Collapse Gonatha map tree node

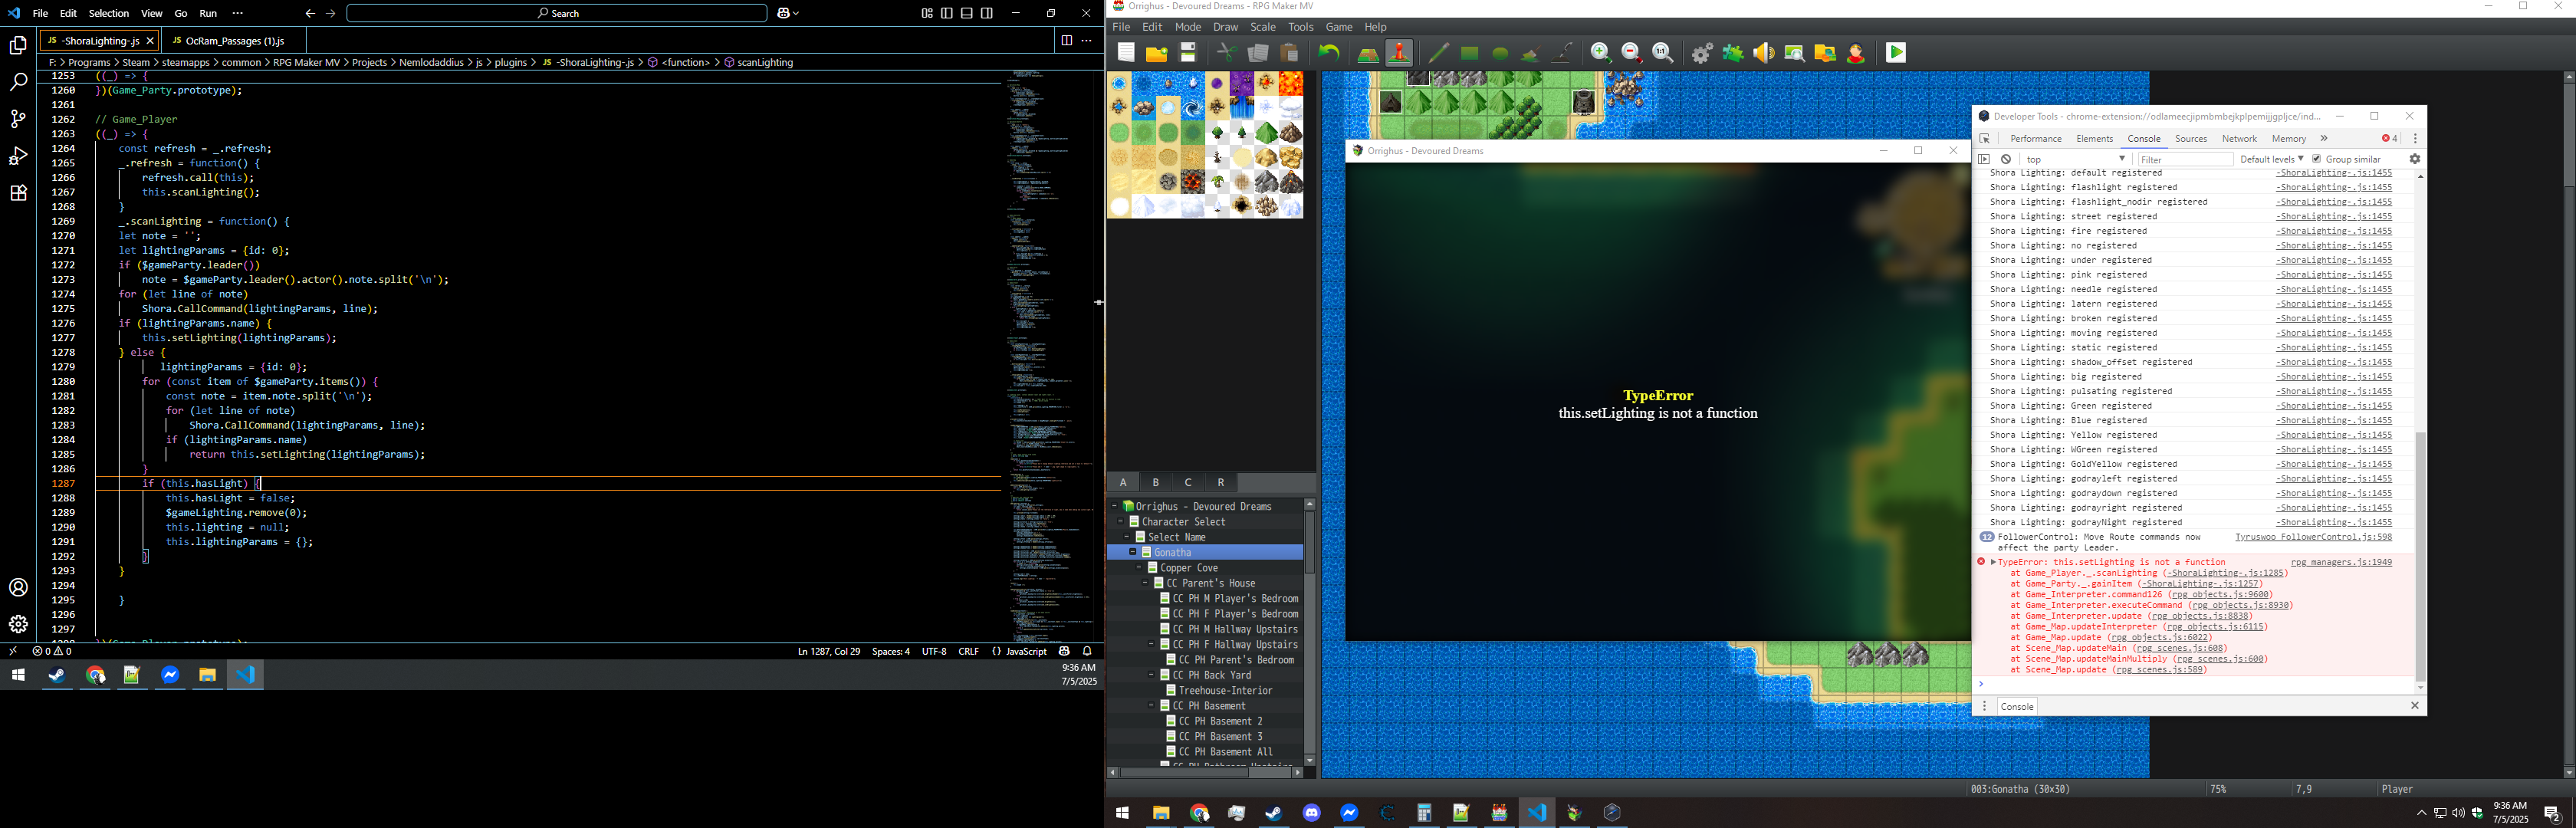coord(1133,552)
